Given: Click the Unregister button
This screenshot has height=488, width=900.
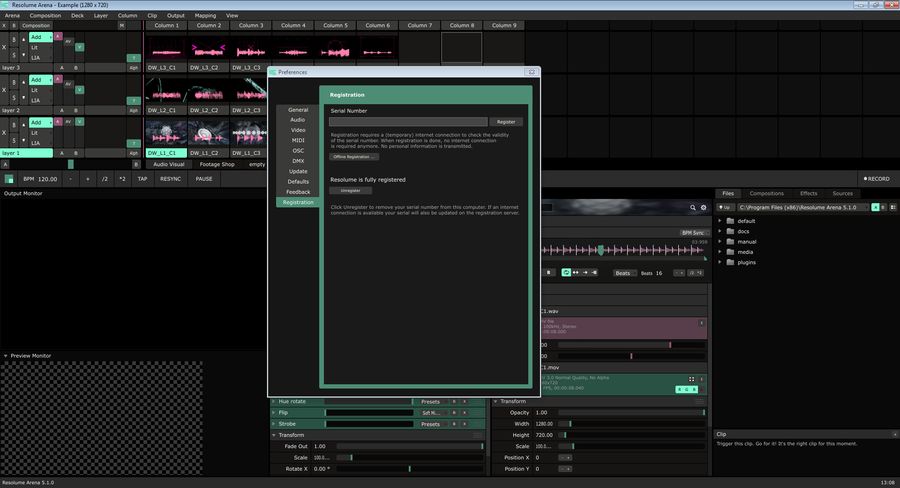Looking at the screenshot, I should point(350,191).
